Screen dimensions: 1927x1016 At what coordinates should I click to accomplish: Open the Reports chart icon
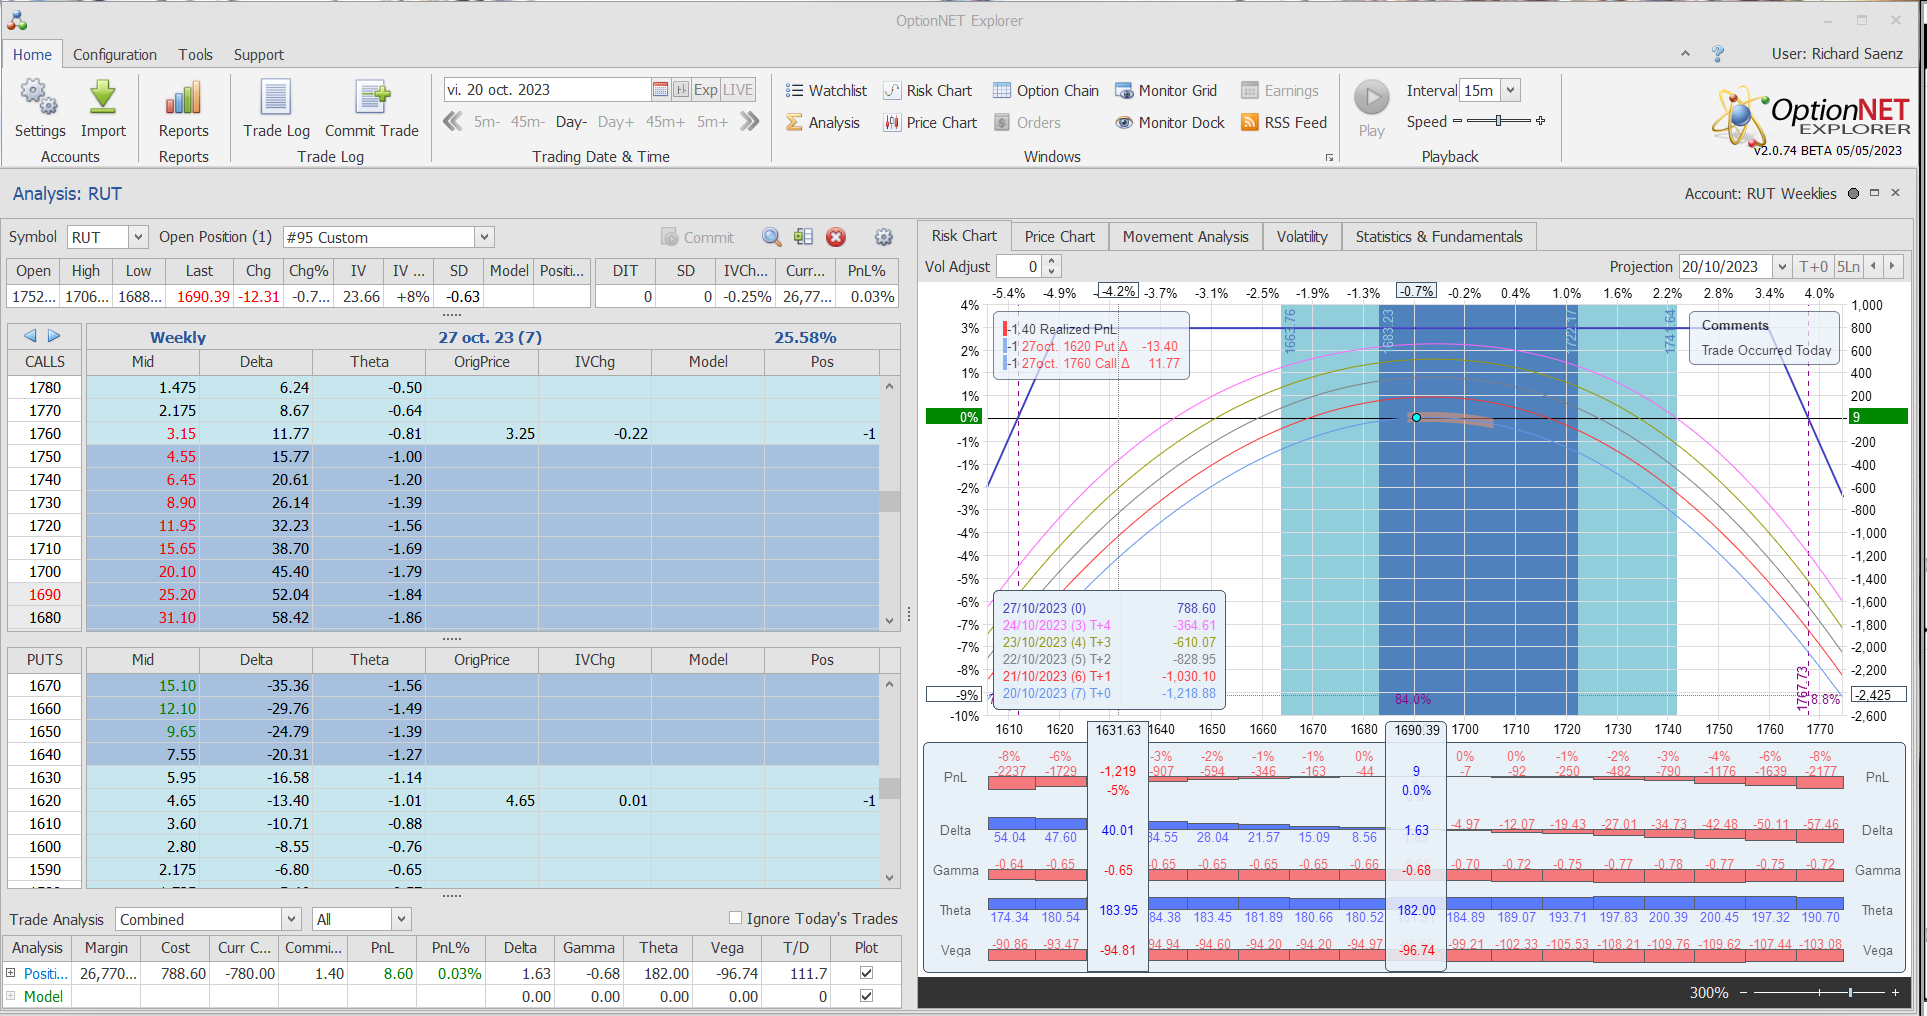[x=183, y=99]
